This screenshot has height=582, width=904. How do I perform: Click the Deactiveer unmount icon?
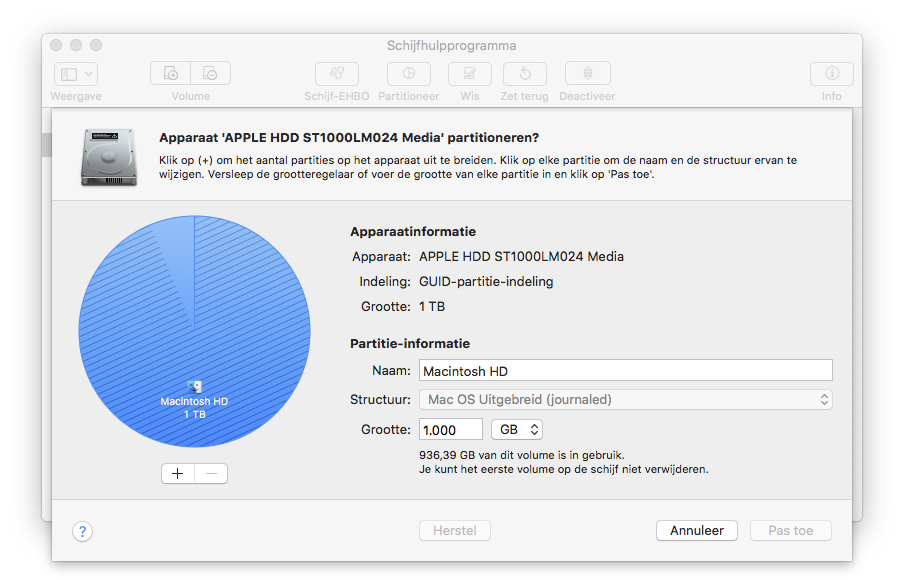click(587, 73)
